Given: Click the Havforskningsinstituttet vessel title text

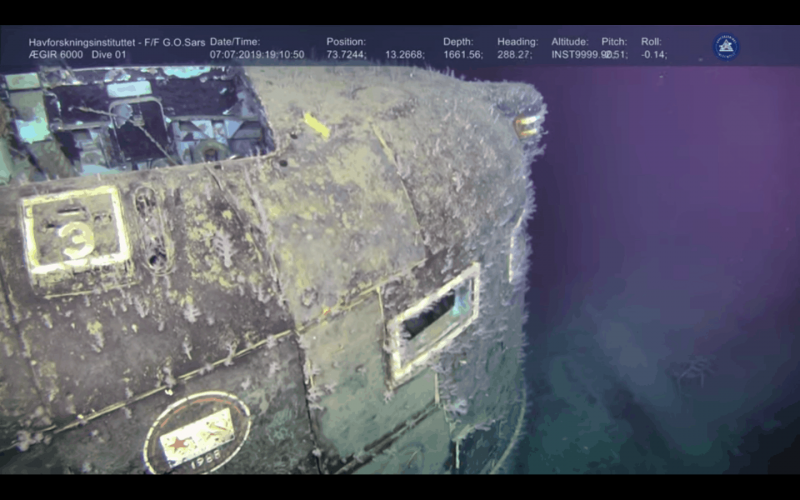Looking at the screenshot, I should click(115, 42).
